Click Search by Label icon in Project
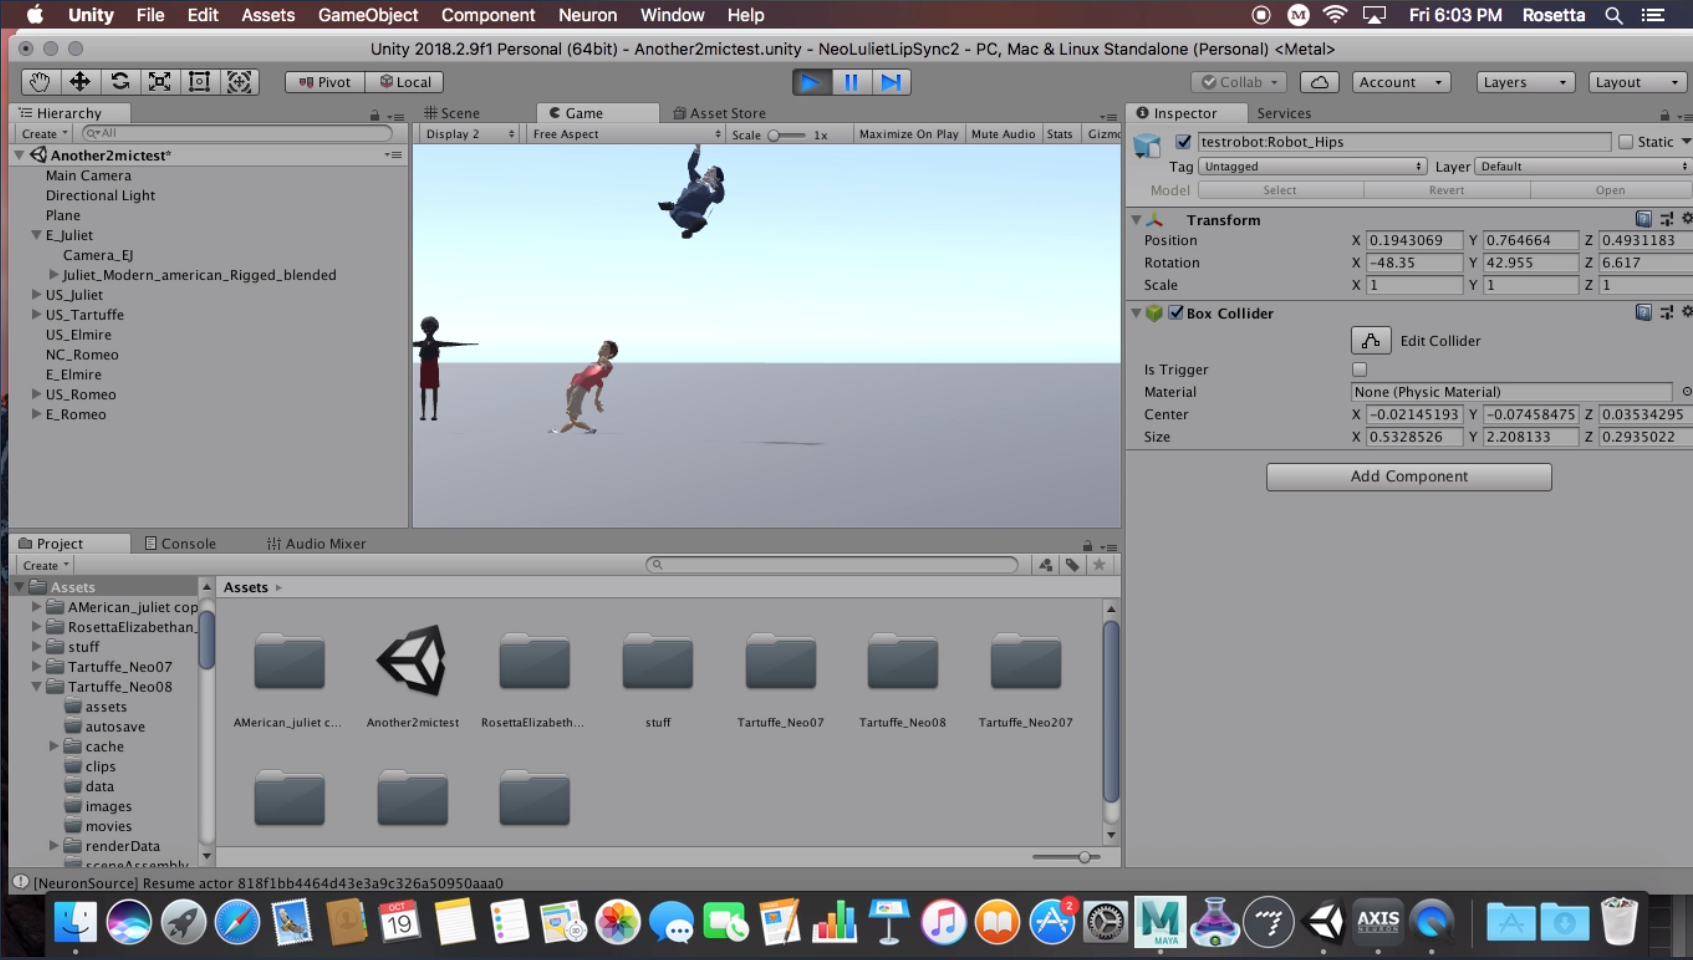The height and width of the screenshot is (960, 1693). (x=1072, y=565)
